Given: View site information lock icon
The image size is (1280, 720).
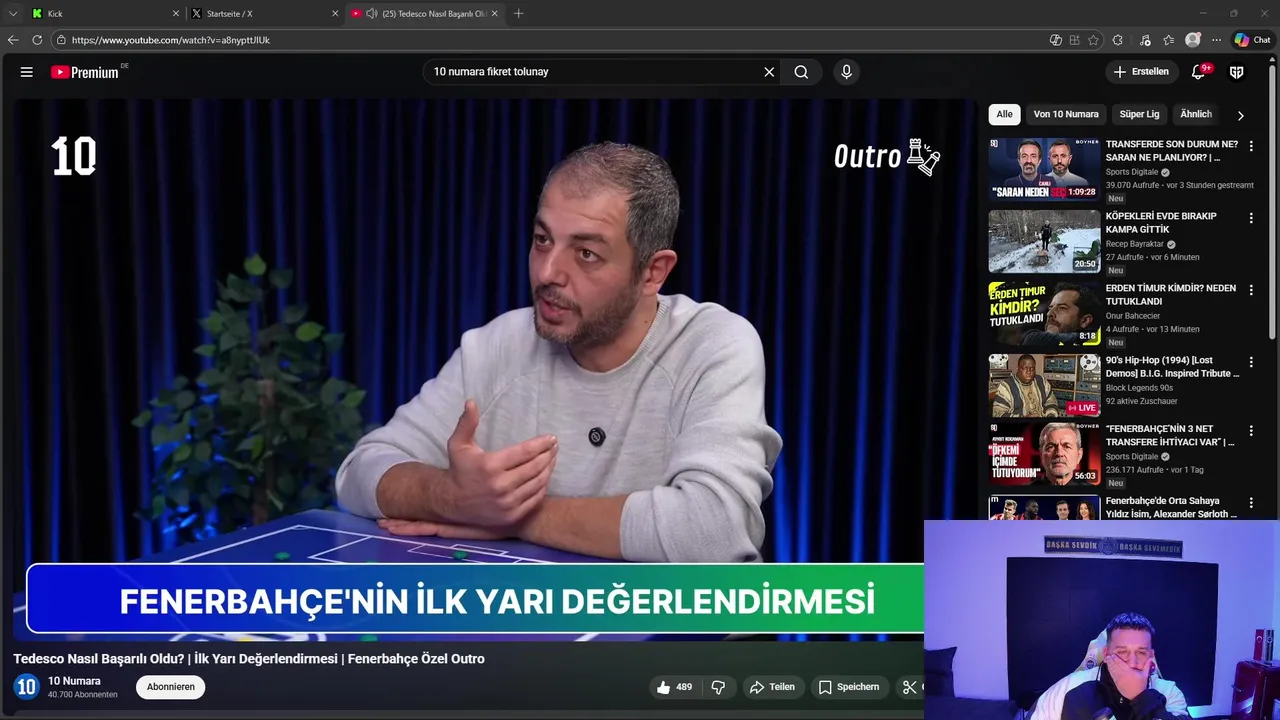Looking at the screenshot, I should pyautogui.click(x=61, y=40).
